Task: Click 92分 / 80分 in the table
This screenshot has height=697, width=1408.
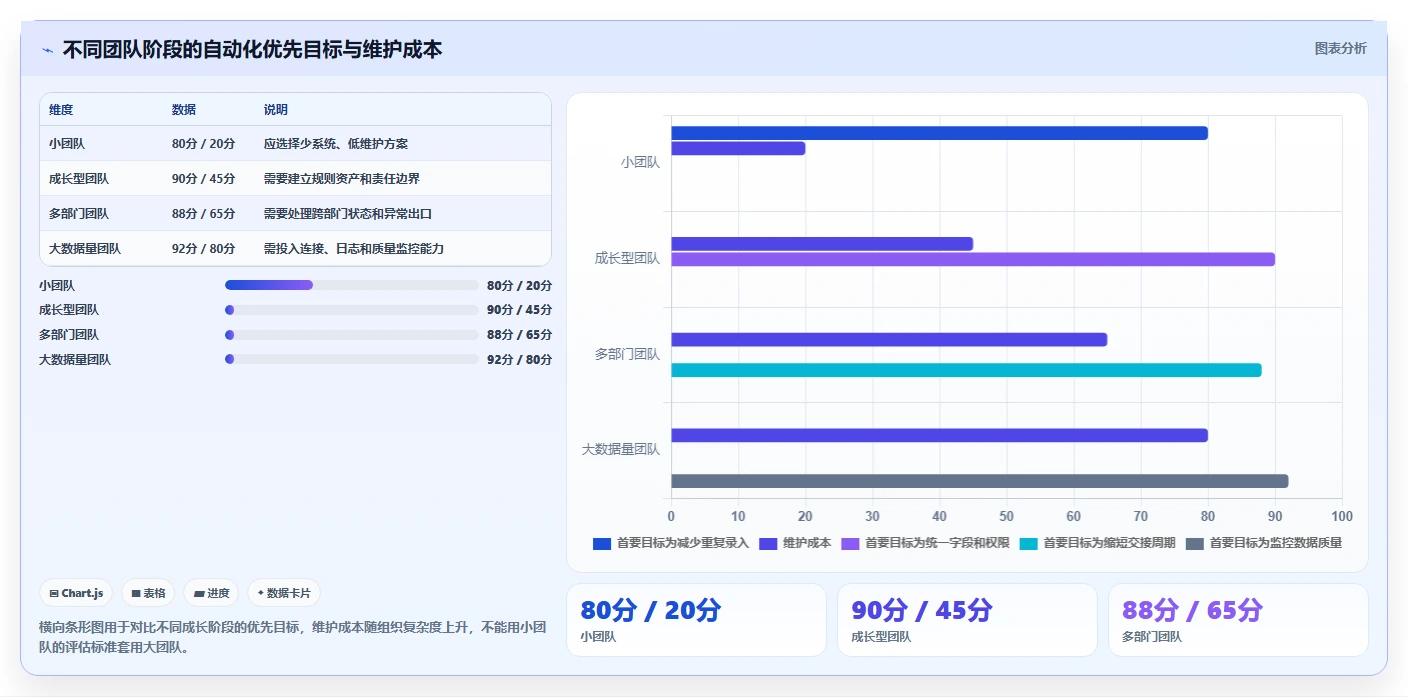Action: [204, 249]
